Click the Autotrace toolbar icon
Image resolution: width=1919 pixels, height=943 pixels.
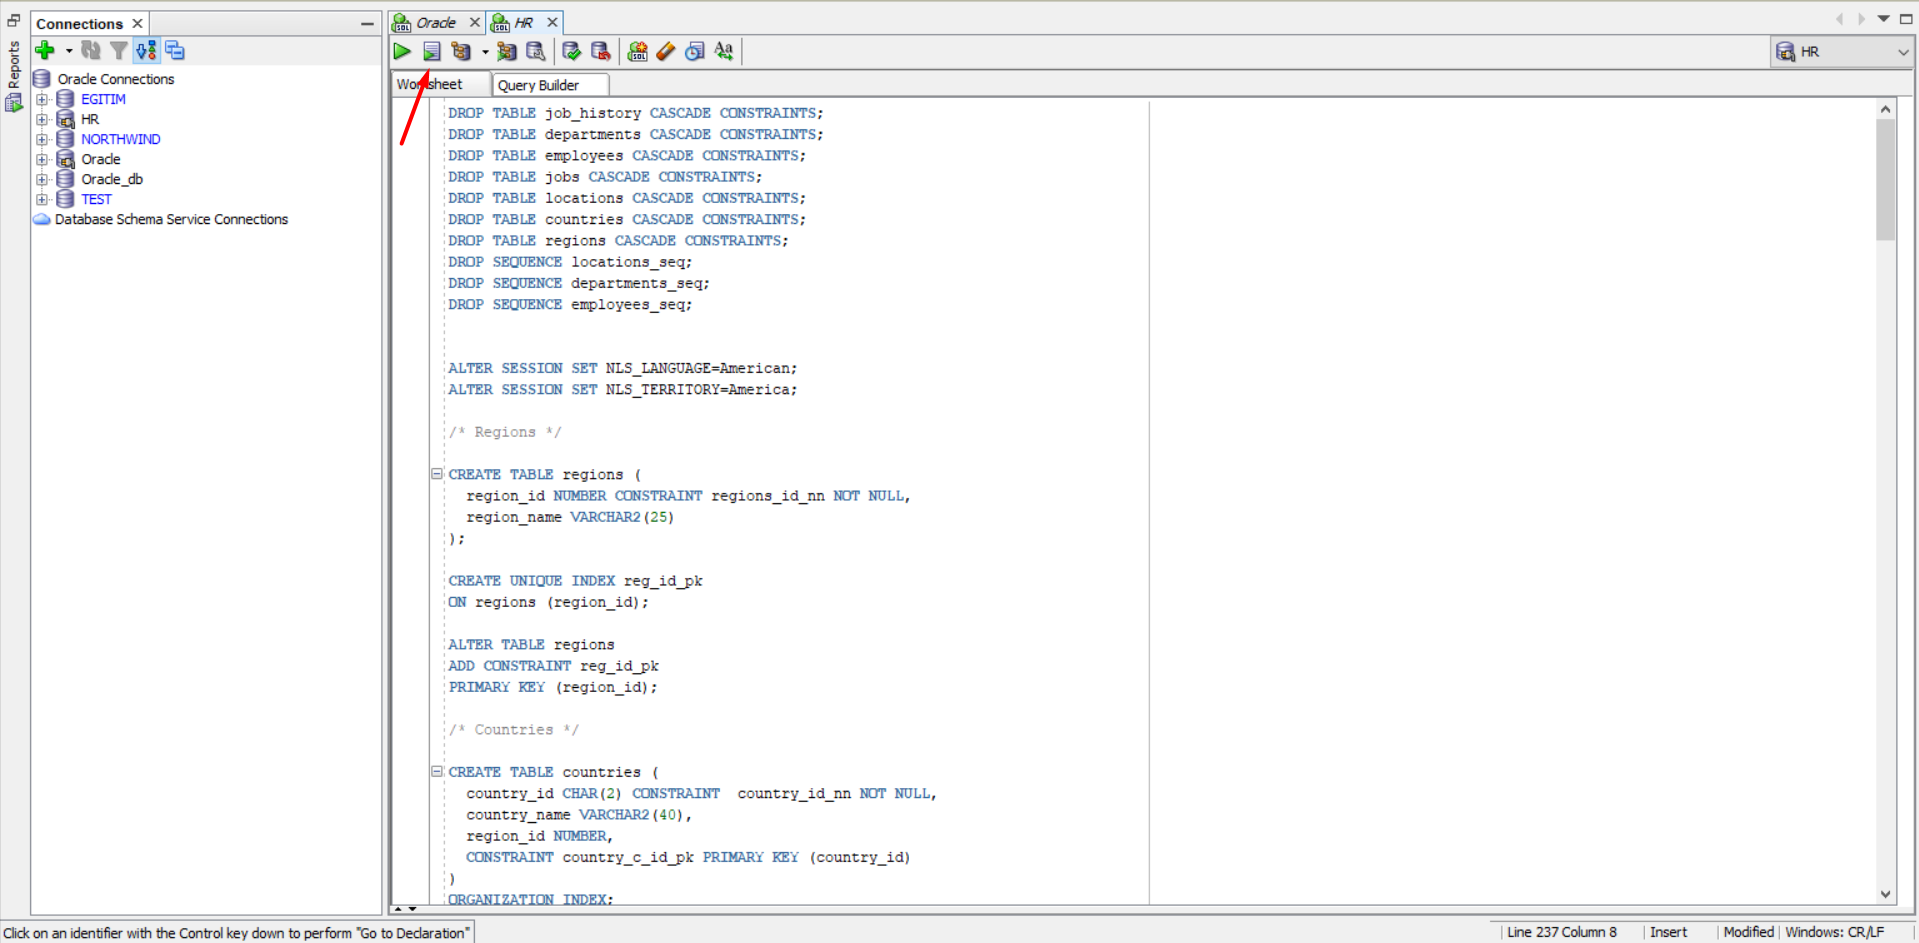507,51
